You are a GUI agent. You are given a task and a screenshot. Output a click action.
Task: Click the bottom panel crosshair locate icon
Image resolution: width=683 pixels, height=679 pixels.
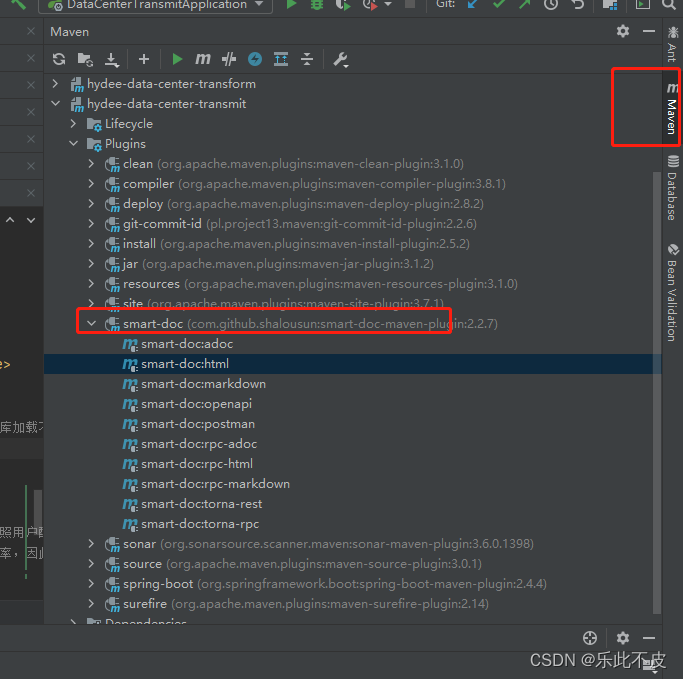(x=590, y=638)
